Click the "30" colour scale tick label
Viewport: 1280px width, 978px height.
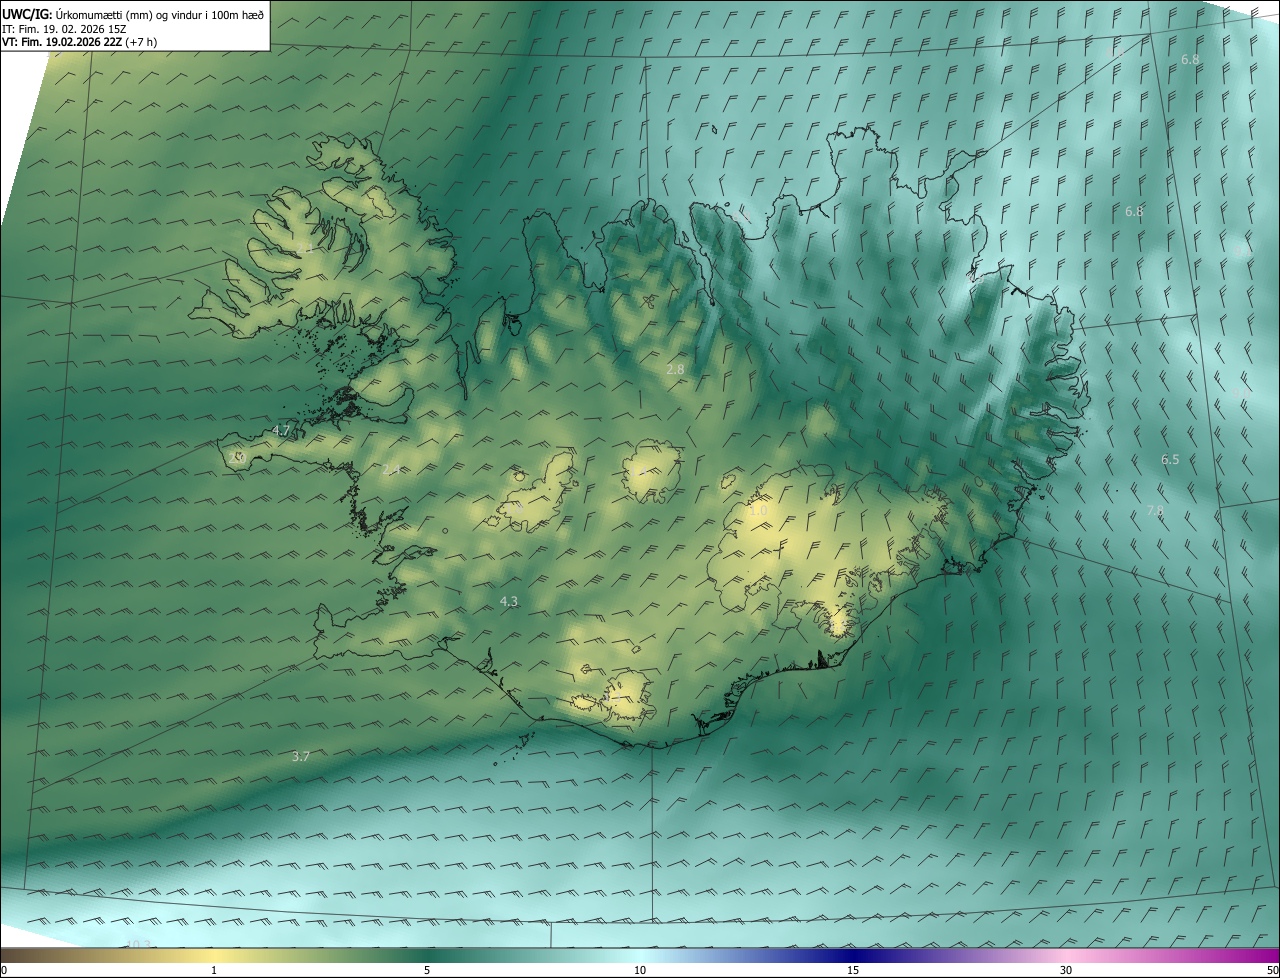1066,970
